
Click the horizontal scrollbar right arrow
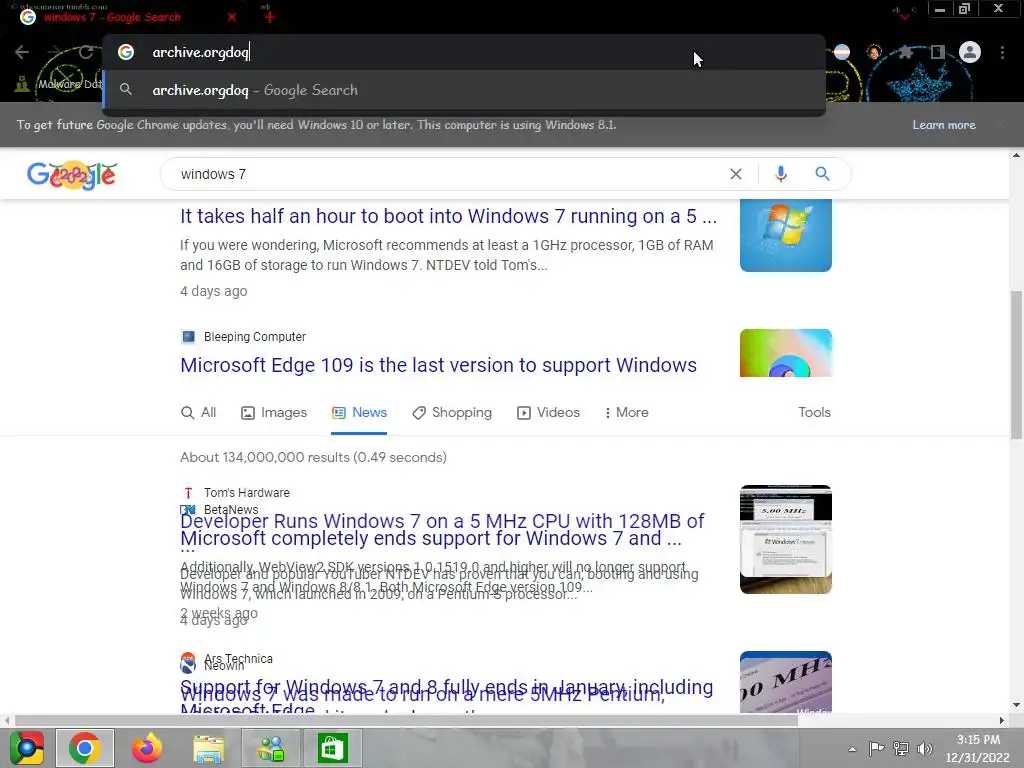[1002, 720]
